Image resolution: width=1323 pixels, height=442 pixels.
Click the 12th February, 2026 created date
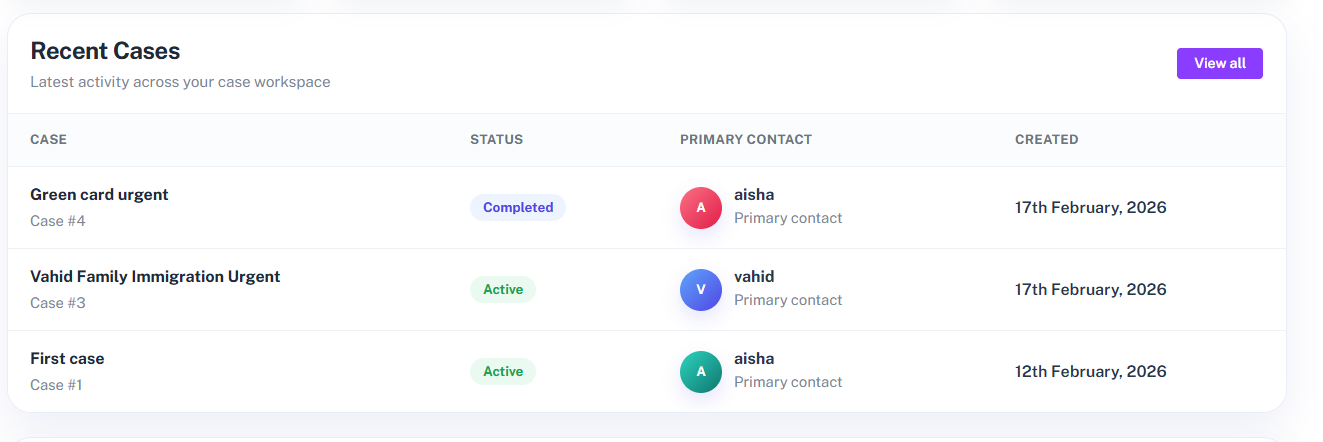1090,372
